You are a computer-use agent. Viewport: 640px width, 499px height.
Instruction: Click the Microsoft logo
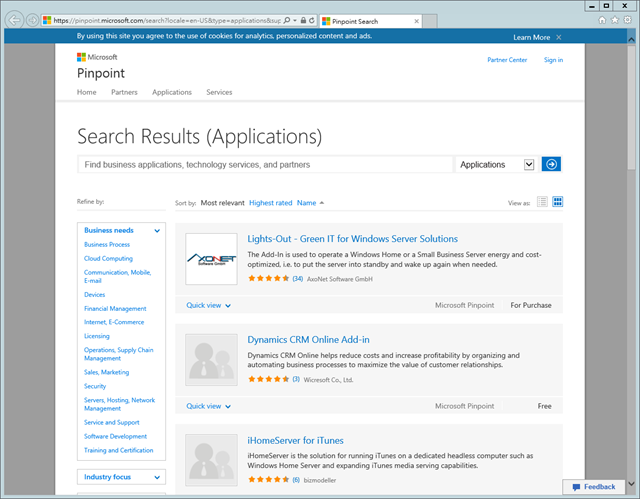(97, 57)
